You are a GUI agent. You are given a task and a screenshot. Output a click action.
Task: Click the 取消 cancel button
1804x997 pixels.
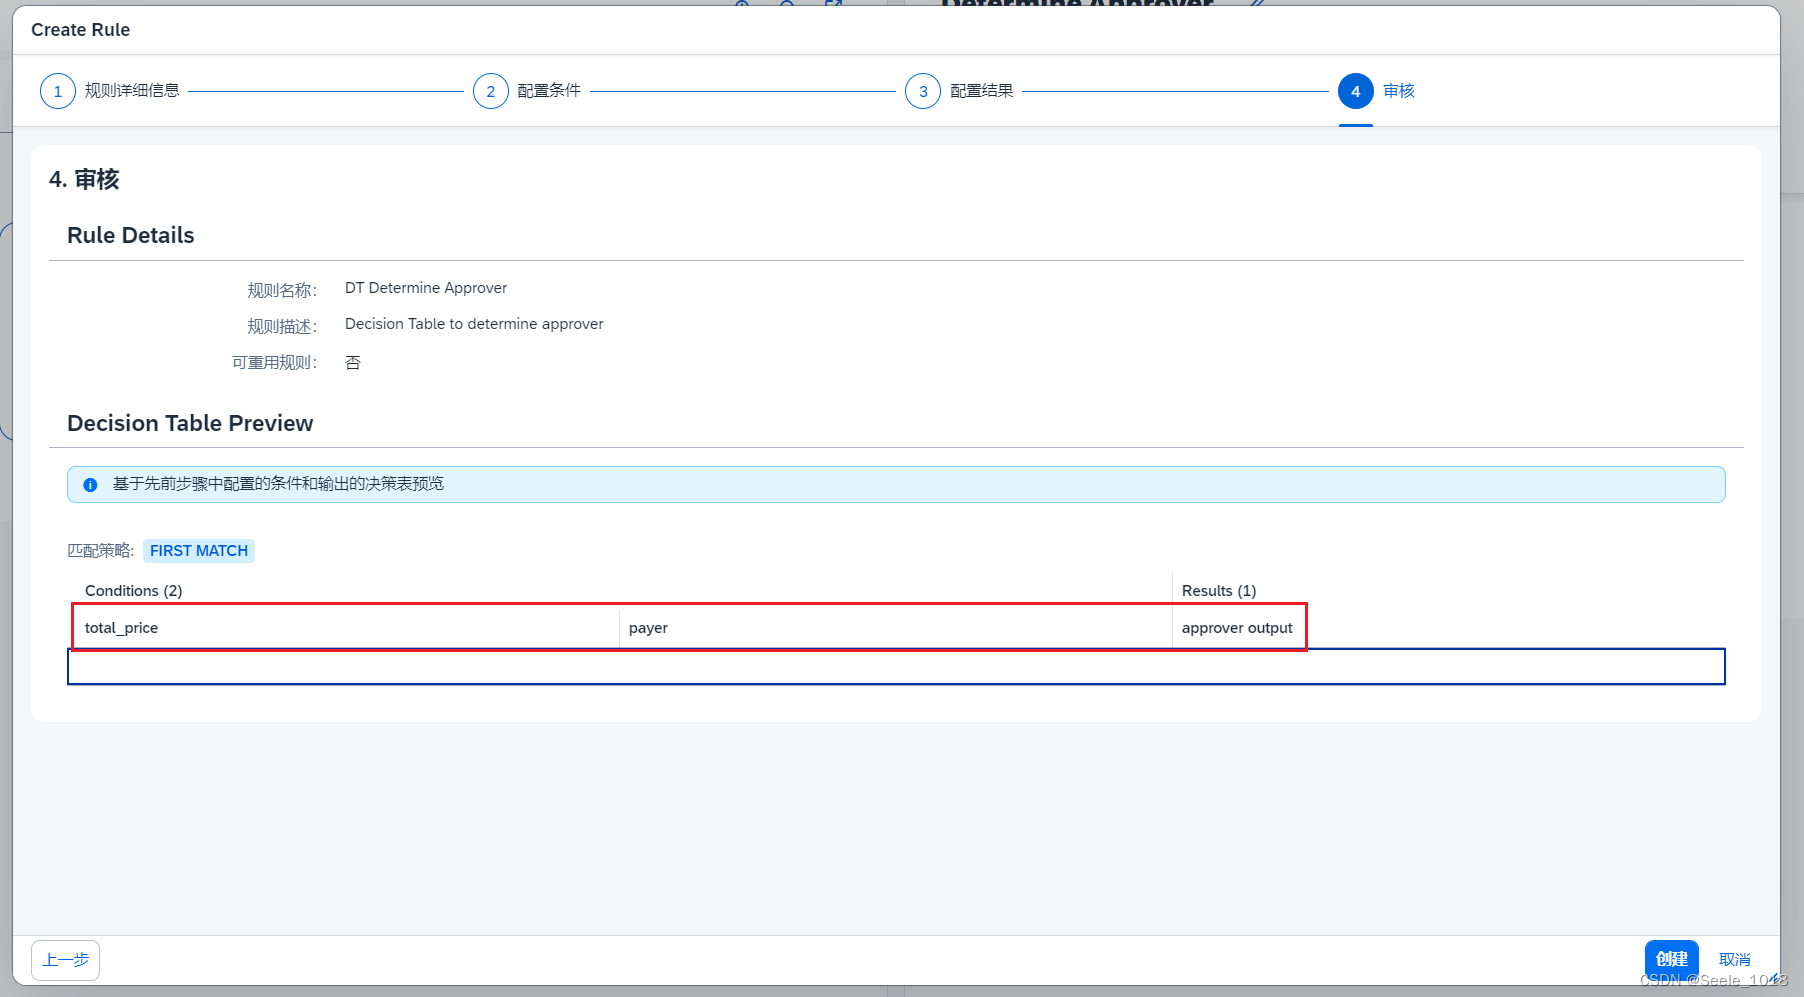[1734, 959]
